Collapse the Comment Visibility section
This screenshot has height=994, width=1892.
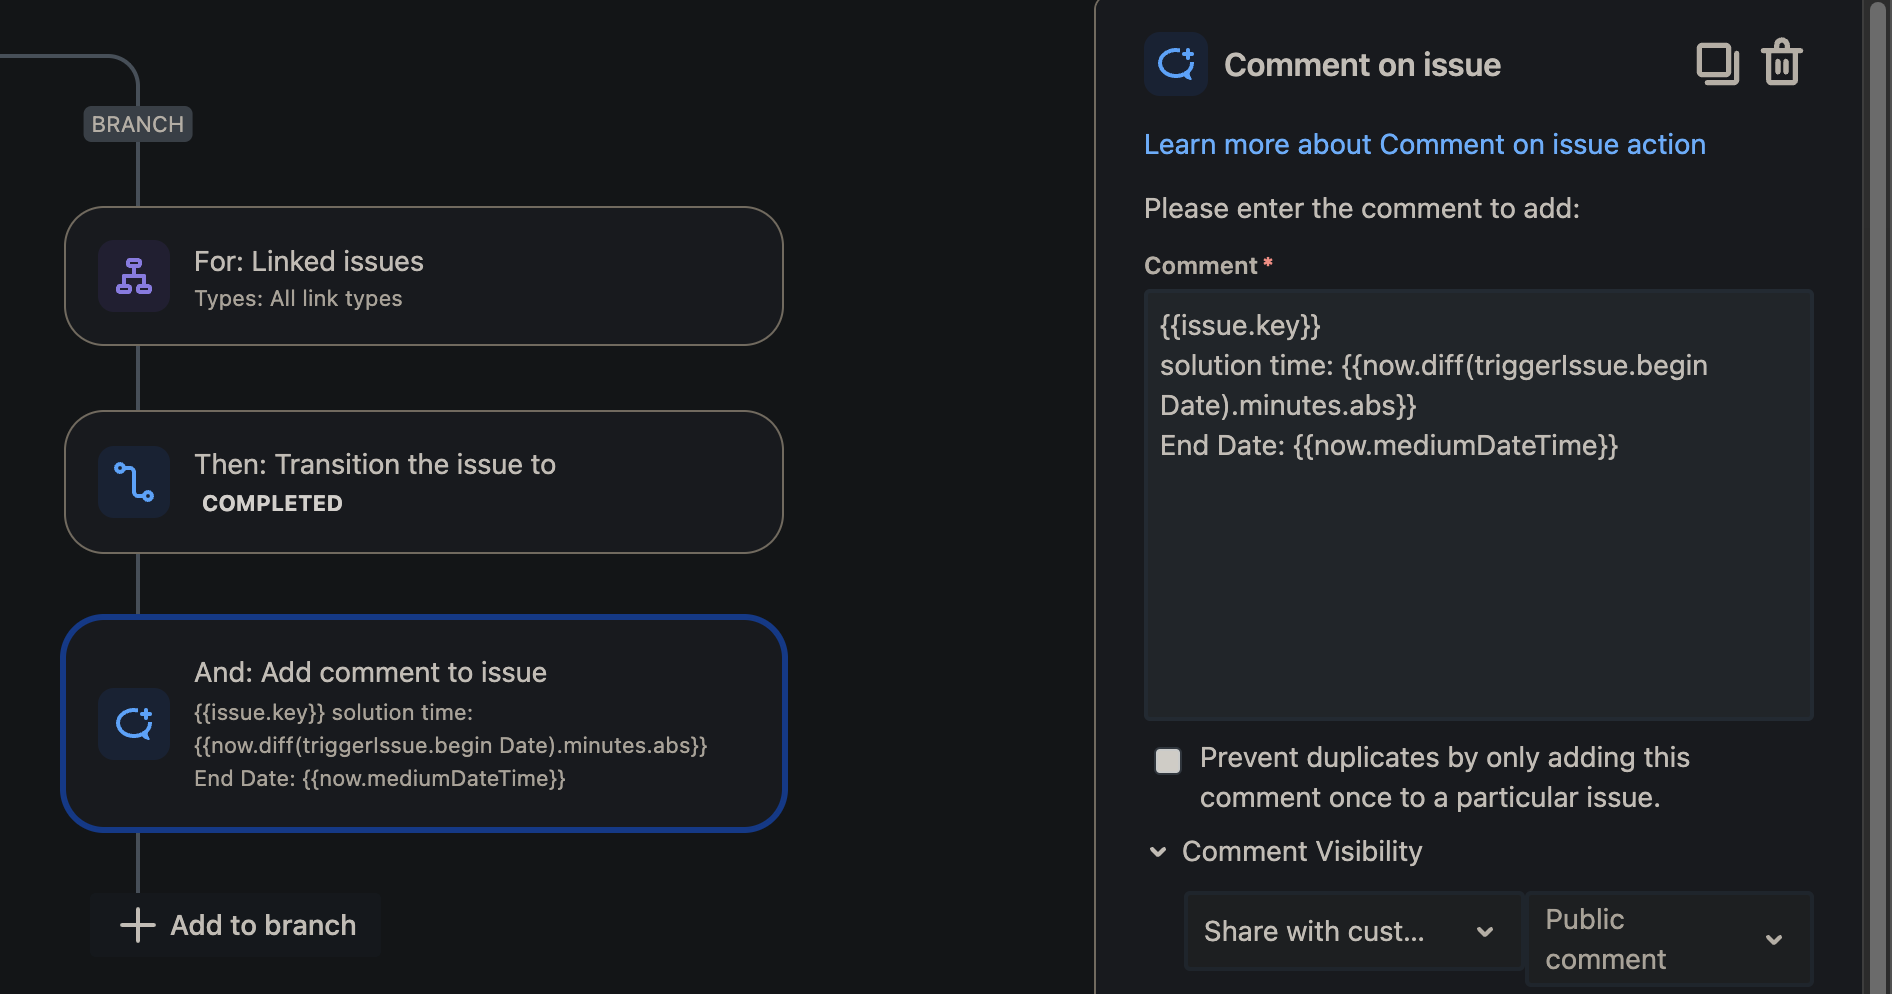[x=1158, y=852]
